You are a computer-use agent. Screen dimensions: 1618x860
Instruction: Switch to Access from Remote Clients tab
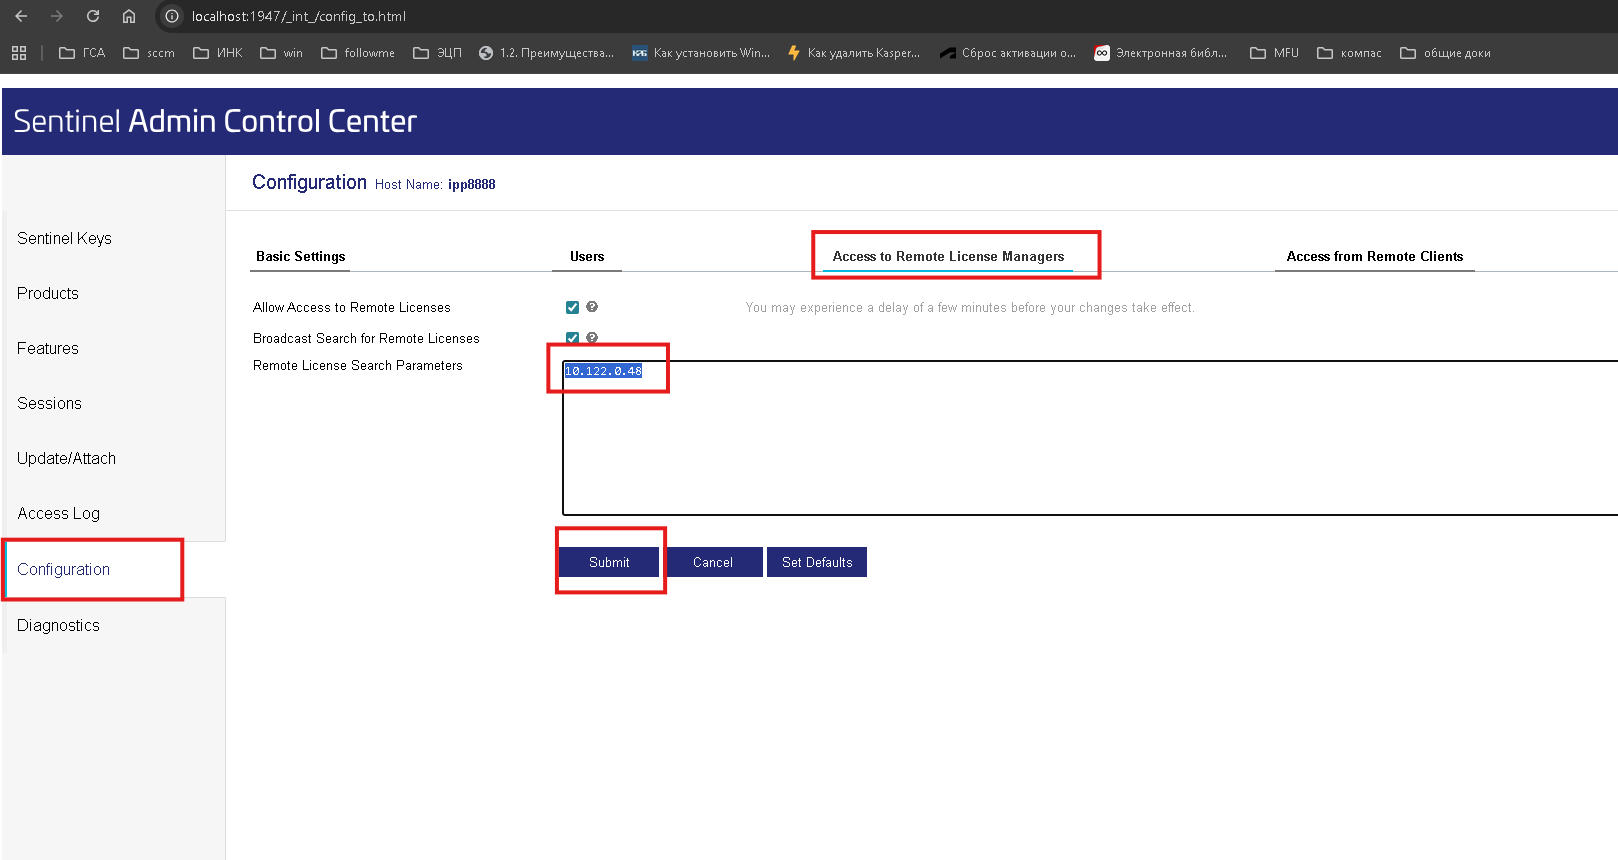(x=1374, y=256)
